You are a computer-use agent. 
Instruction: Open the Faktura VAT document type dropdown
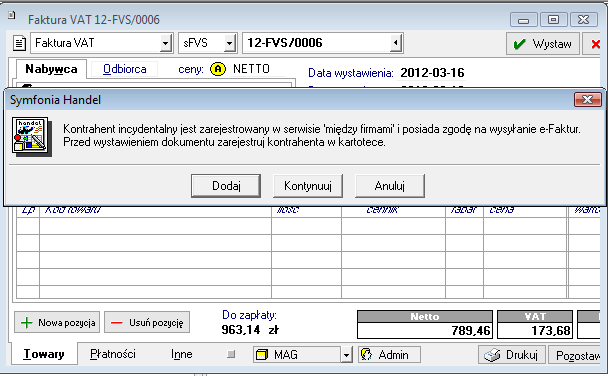(166, 43)
